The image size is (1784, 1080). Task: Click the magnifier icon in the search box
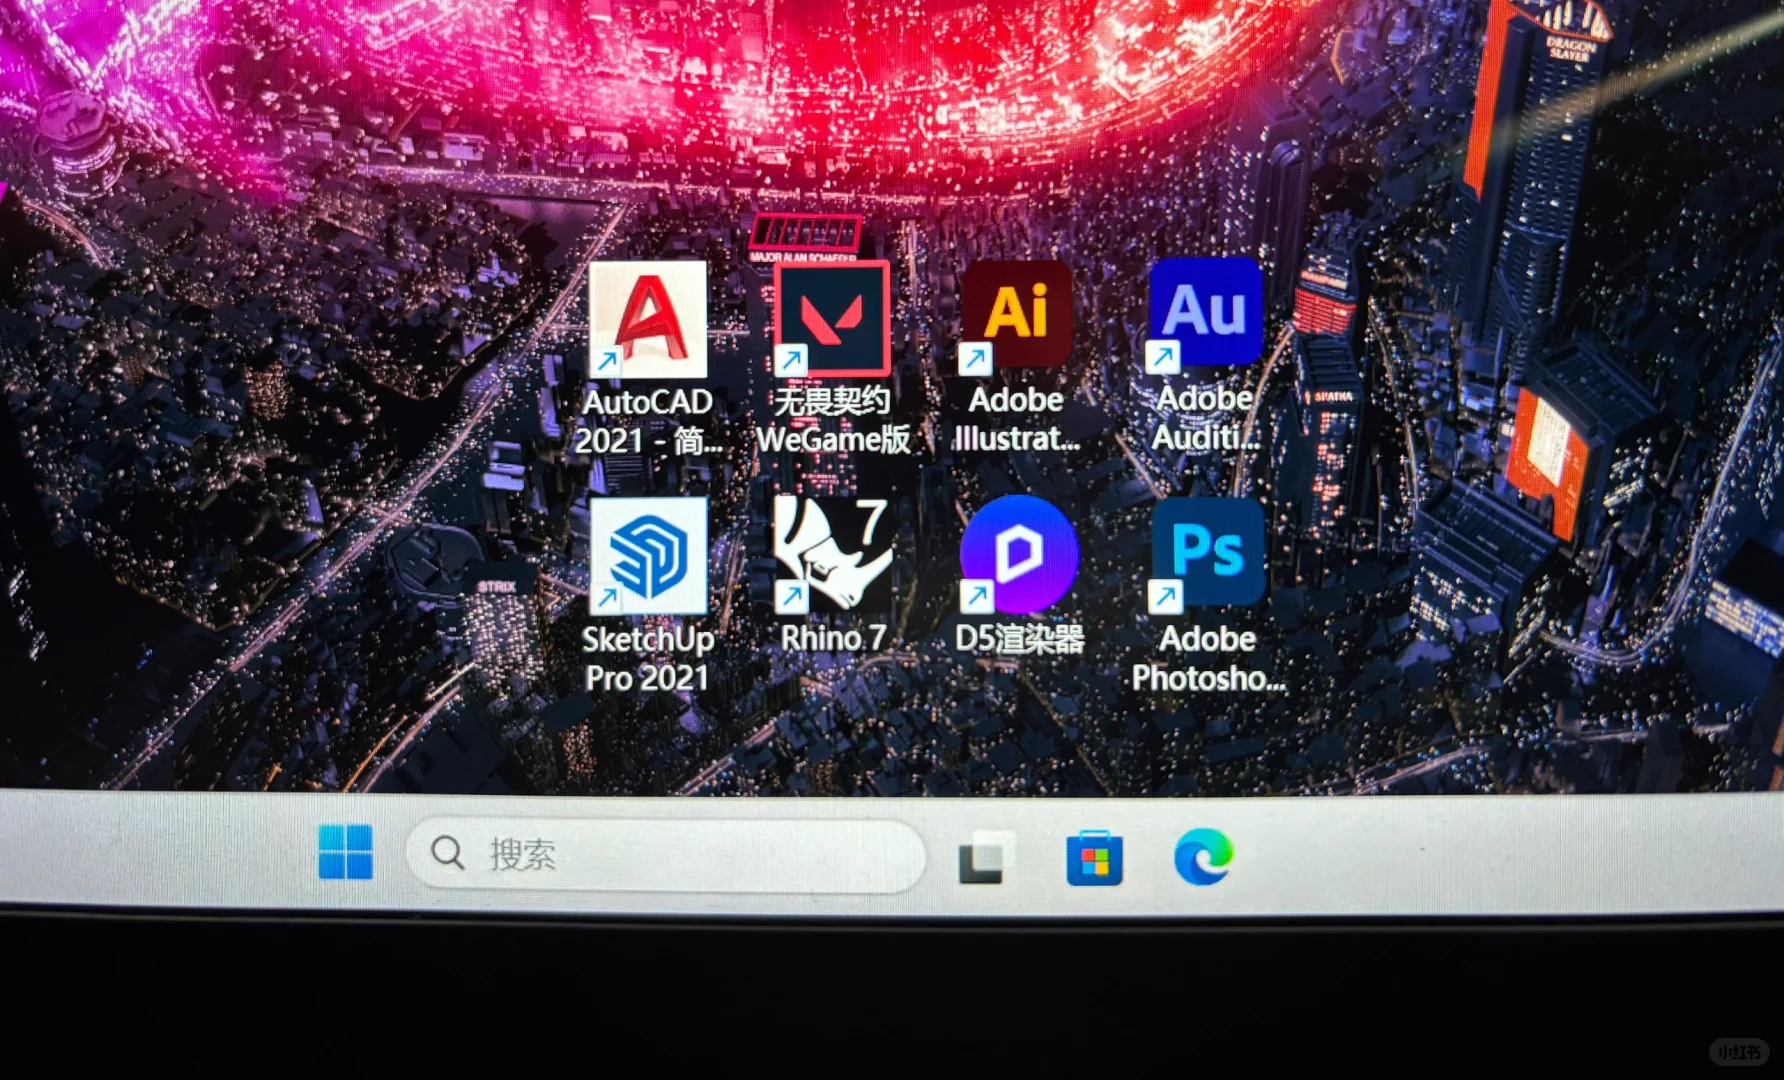coord(447,853)
